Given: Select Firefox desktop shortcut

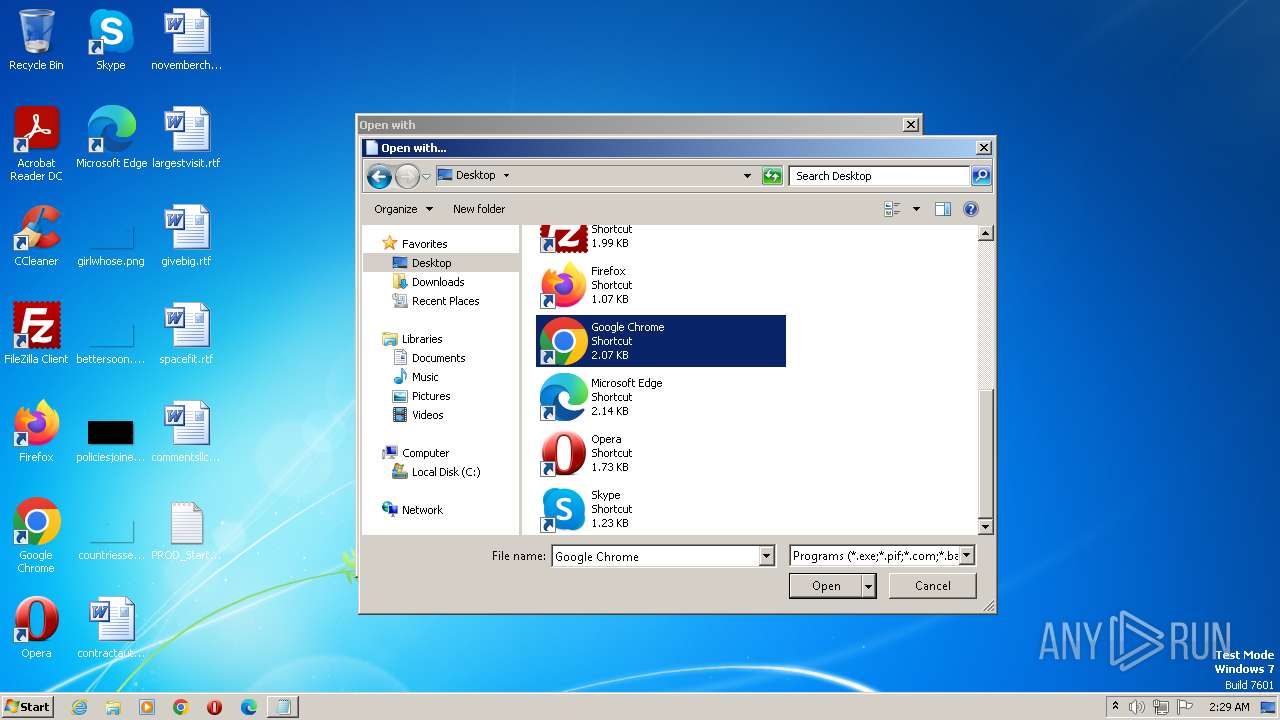Looking at the screenshot, I should tap(36, 432).
